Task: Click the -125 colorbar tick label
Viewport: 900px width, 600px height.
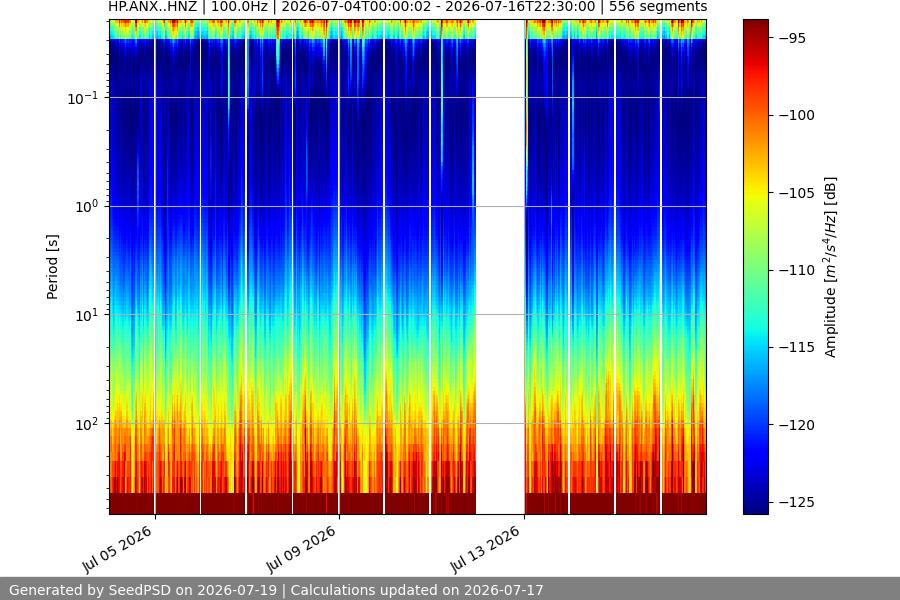Action: click(797, 502)
